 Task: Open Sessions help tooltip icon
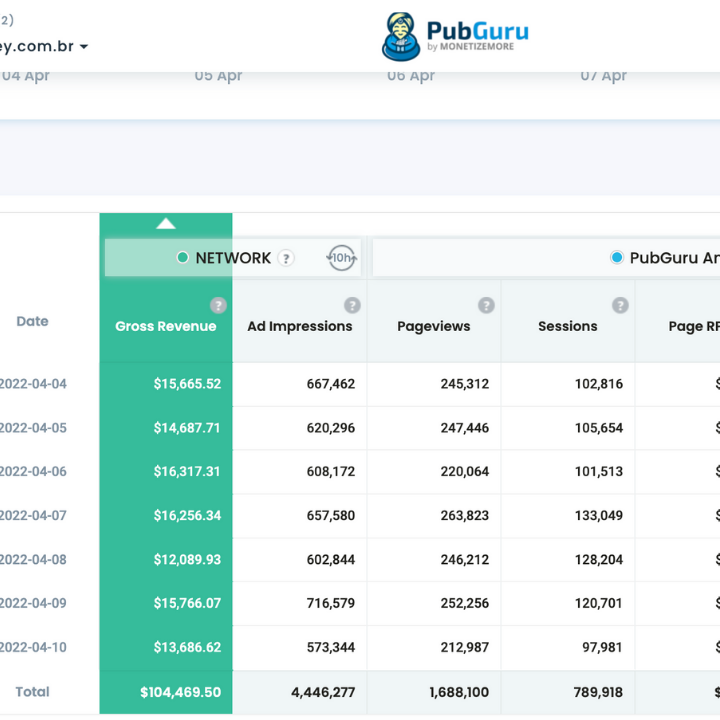pos(620,305)
